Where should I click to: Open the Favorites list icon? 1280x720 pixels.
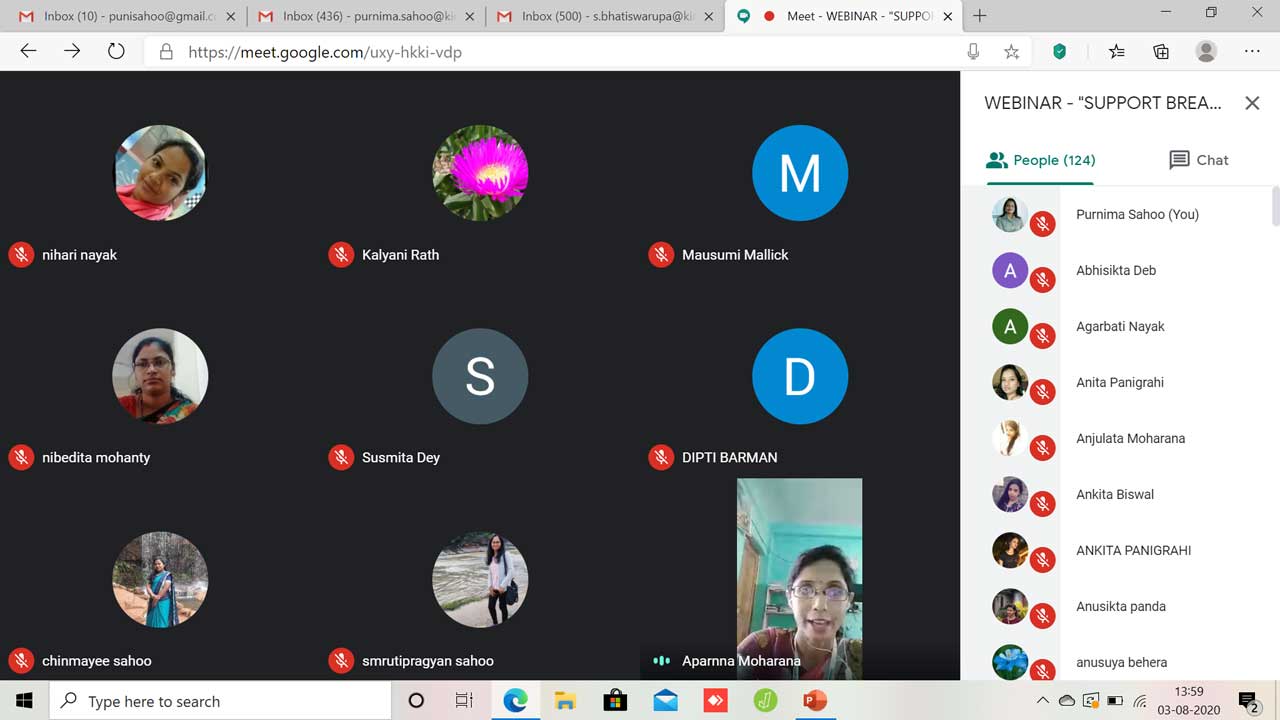click(x=1117, y=52)
